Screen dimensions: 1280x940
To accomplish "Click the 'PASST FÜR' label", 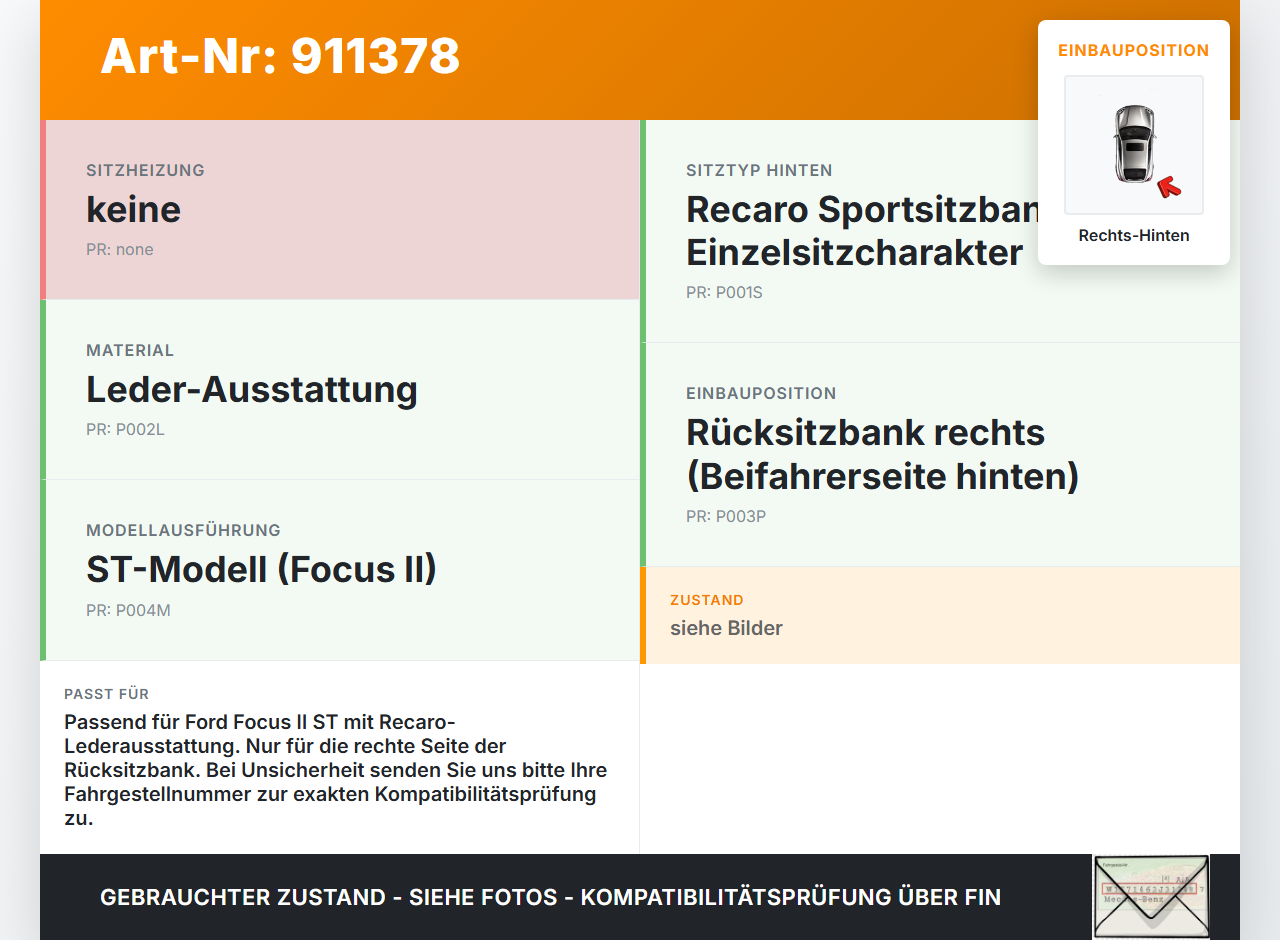I will click(x=107, y=694).
